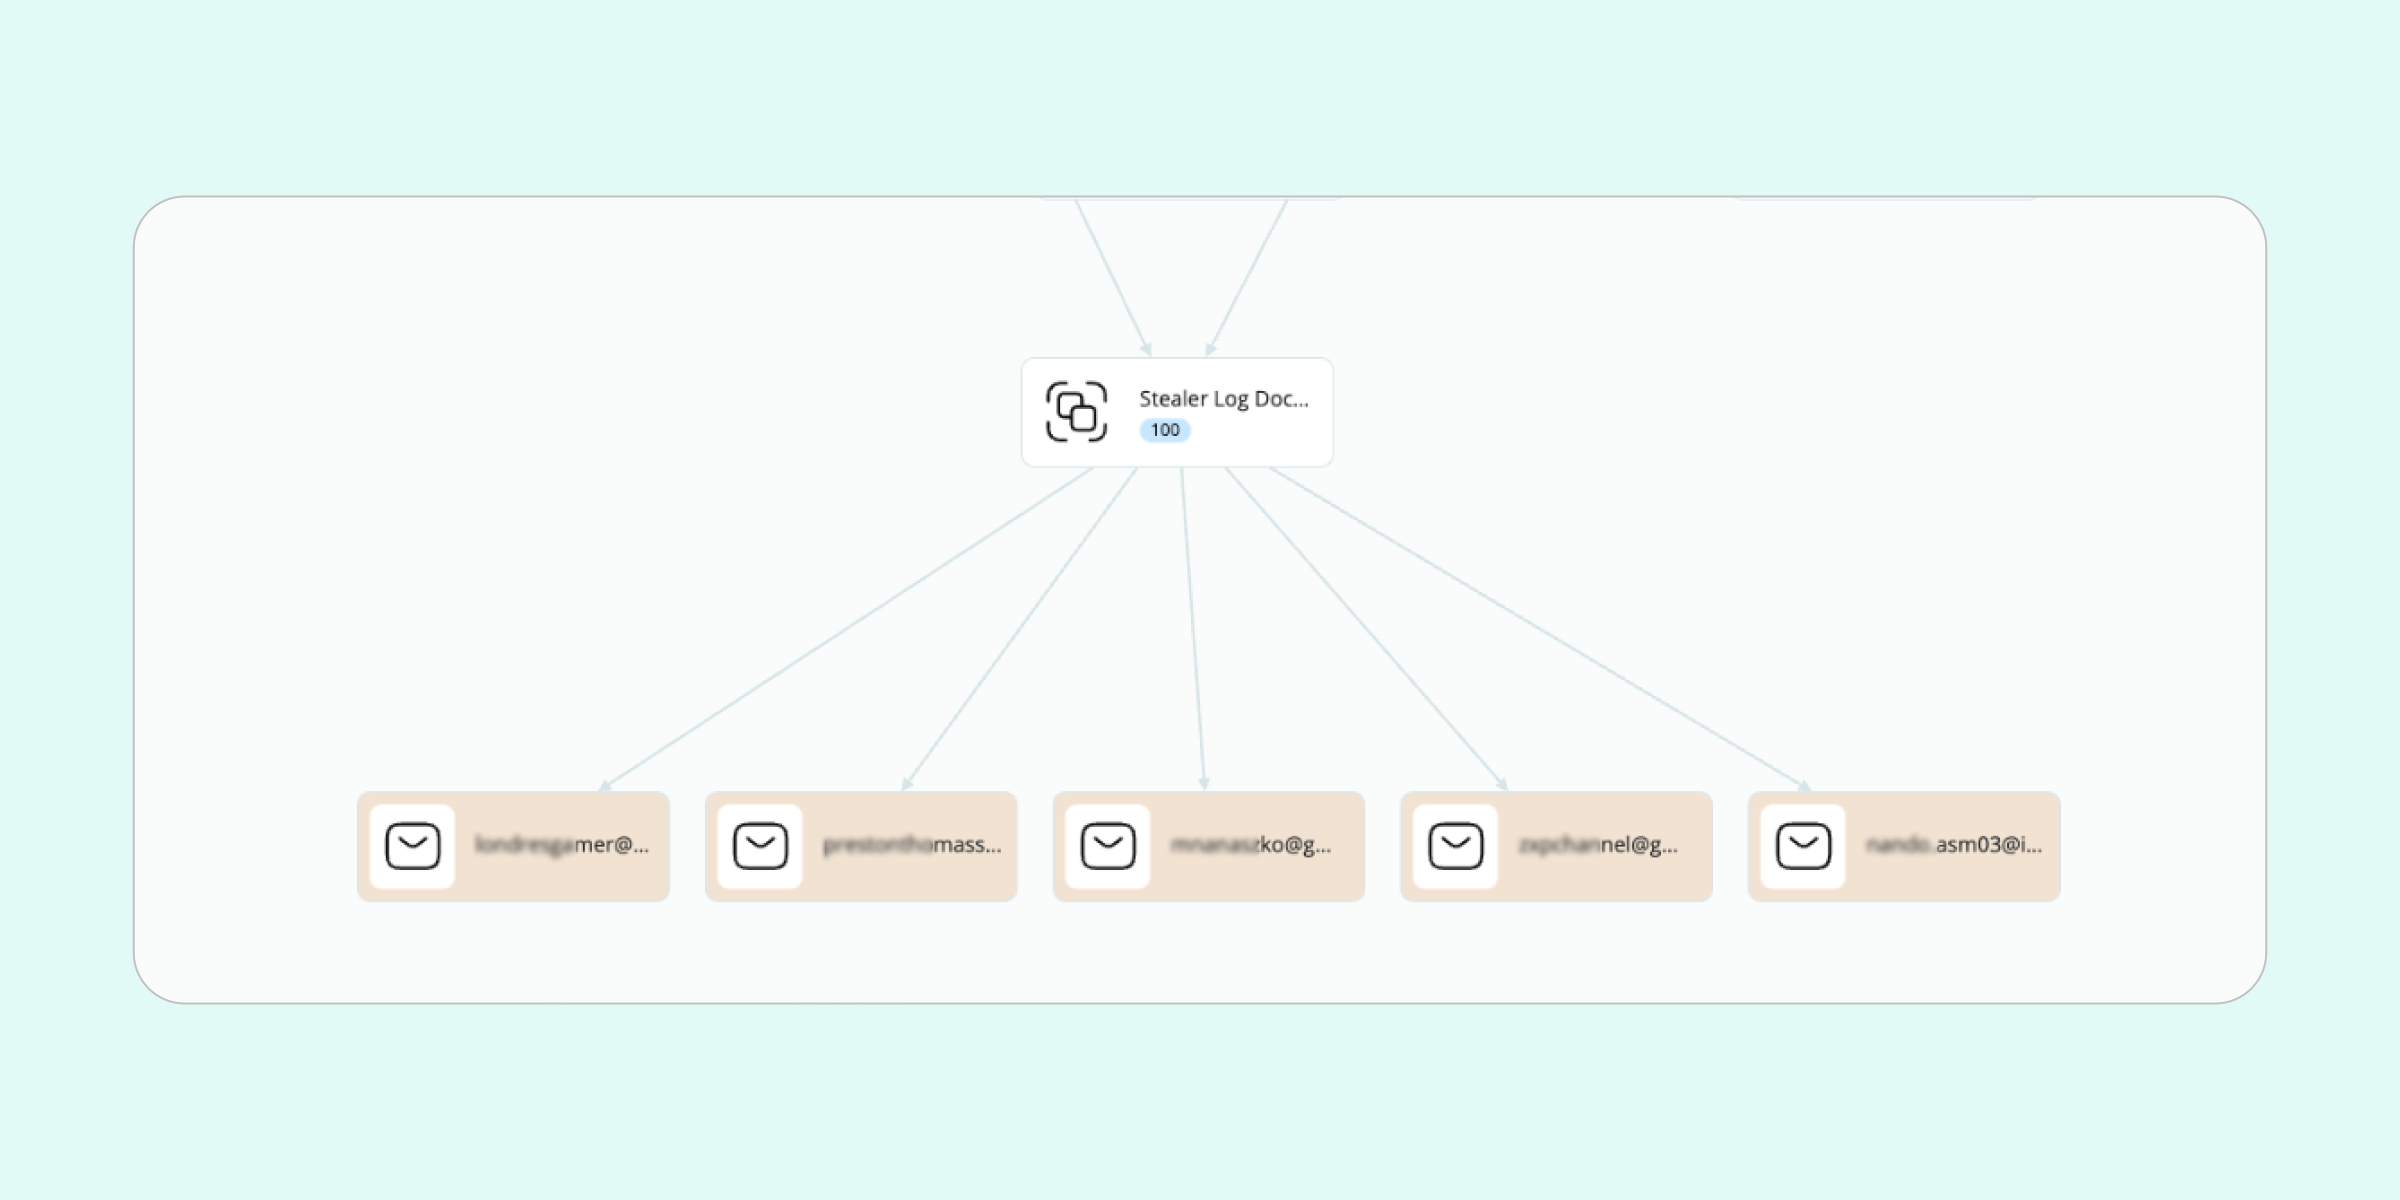Select left incoming edge above Stealer Log node
The image size is (2400, 1200).
1112,276
